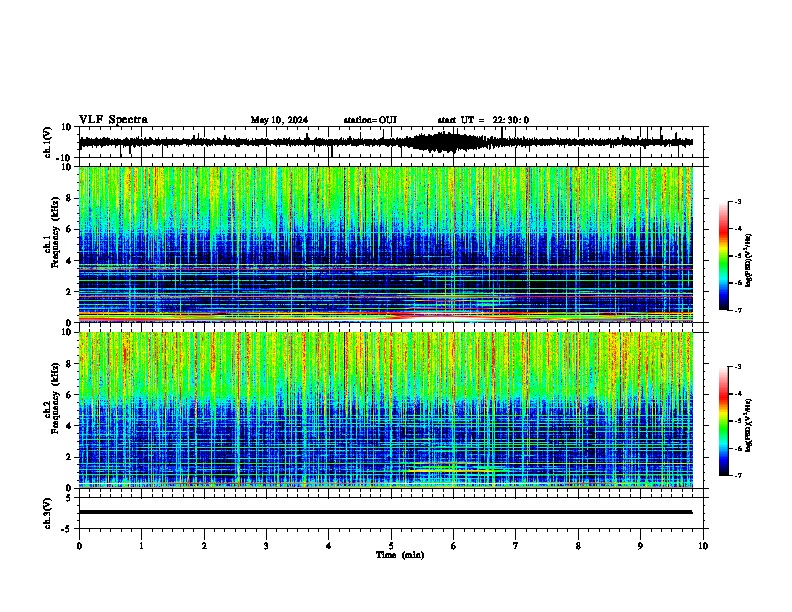
Task: Click the "station=OUI" label
Action: pyautogui.click(x=370, y=120)
